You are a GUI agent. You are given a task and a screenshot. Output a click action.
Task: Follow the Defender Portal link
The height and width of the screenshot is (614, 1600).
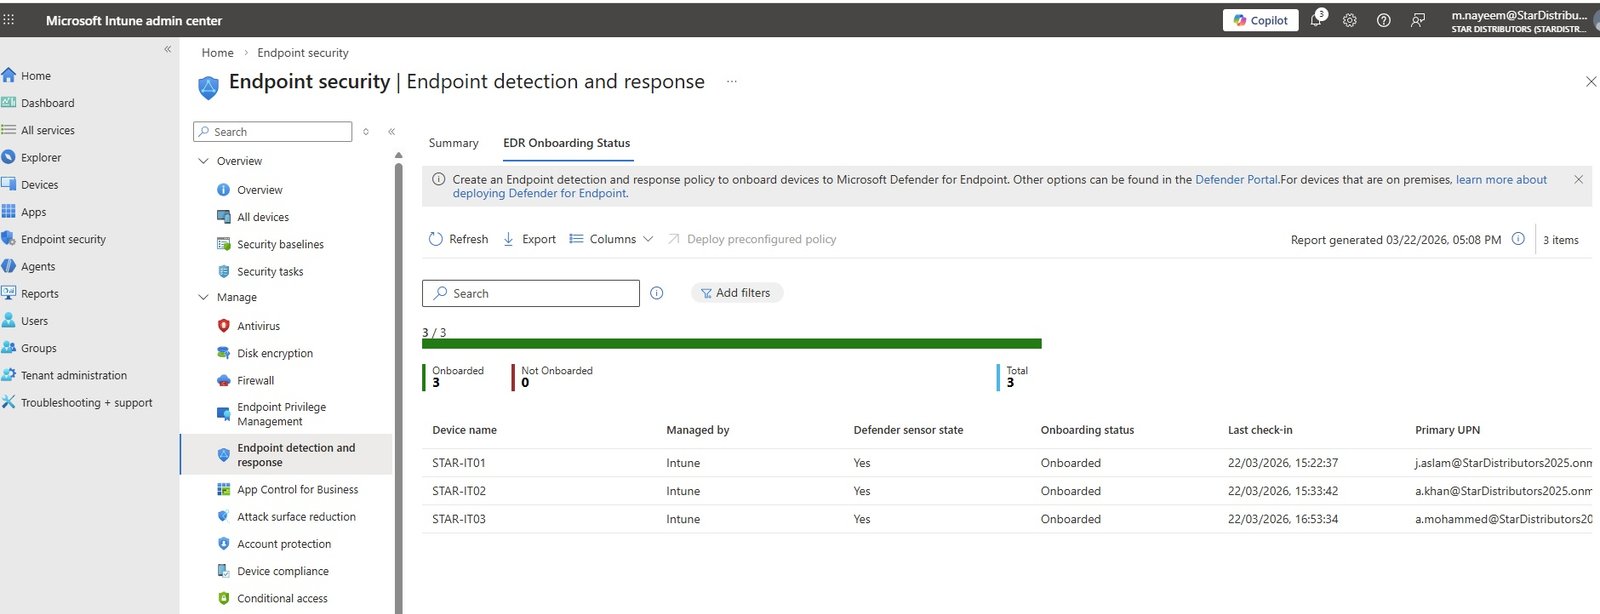click(x=1236, y=180)
